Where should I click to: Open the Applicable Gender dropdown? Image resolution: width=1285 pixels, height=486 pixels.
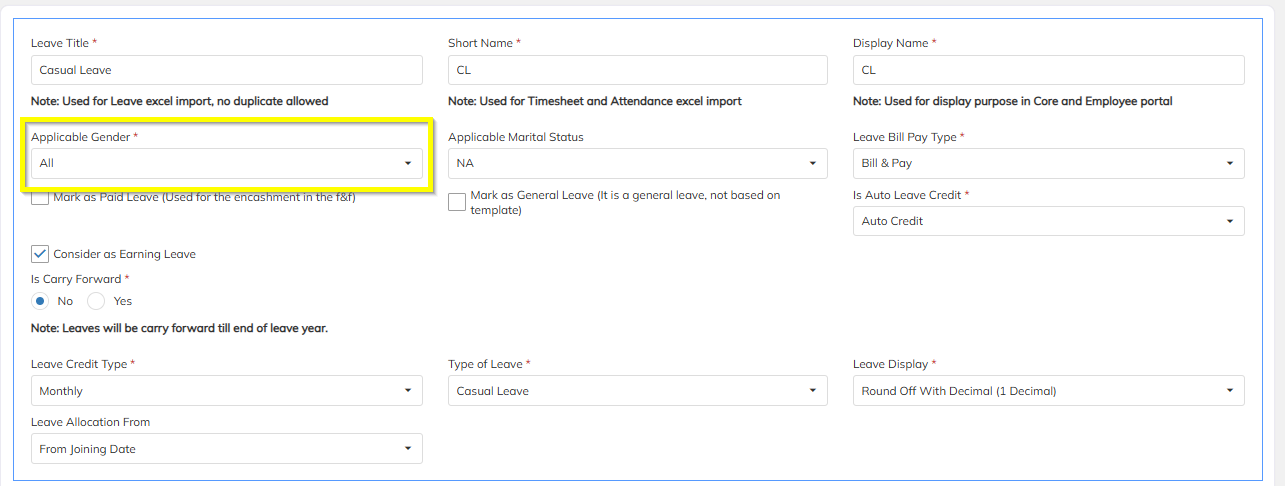coord(226,163)
